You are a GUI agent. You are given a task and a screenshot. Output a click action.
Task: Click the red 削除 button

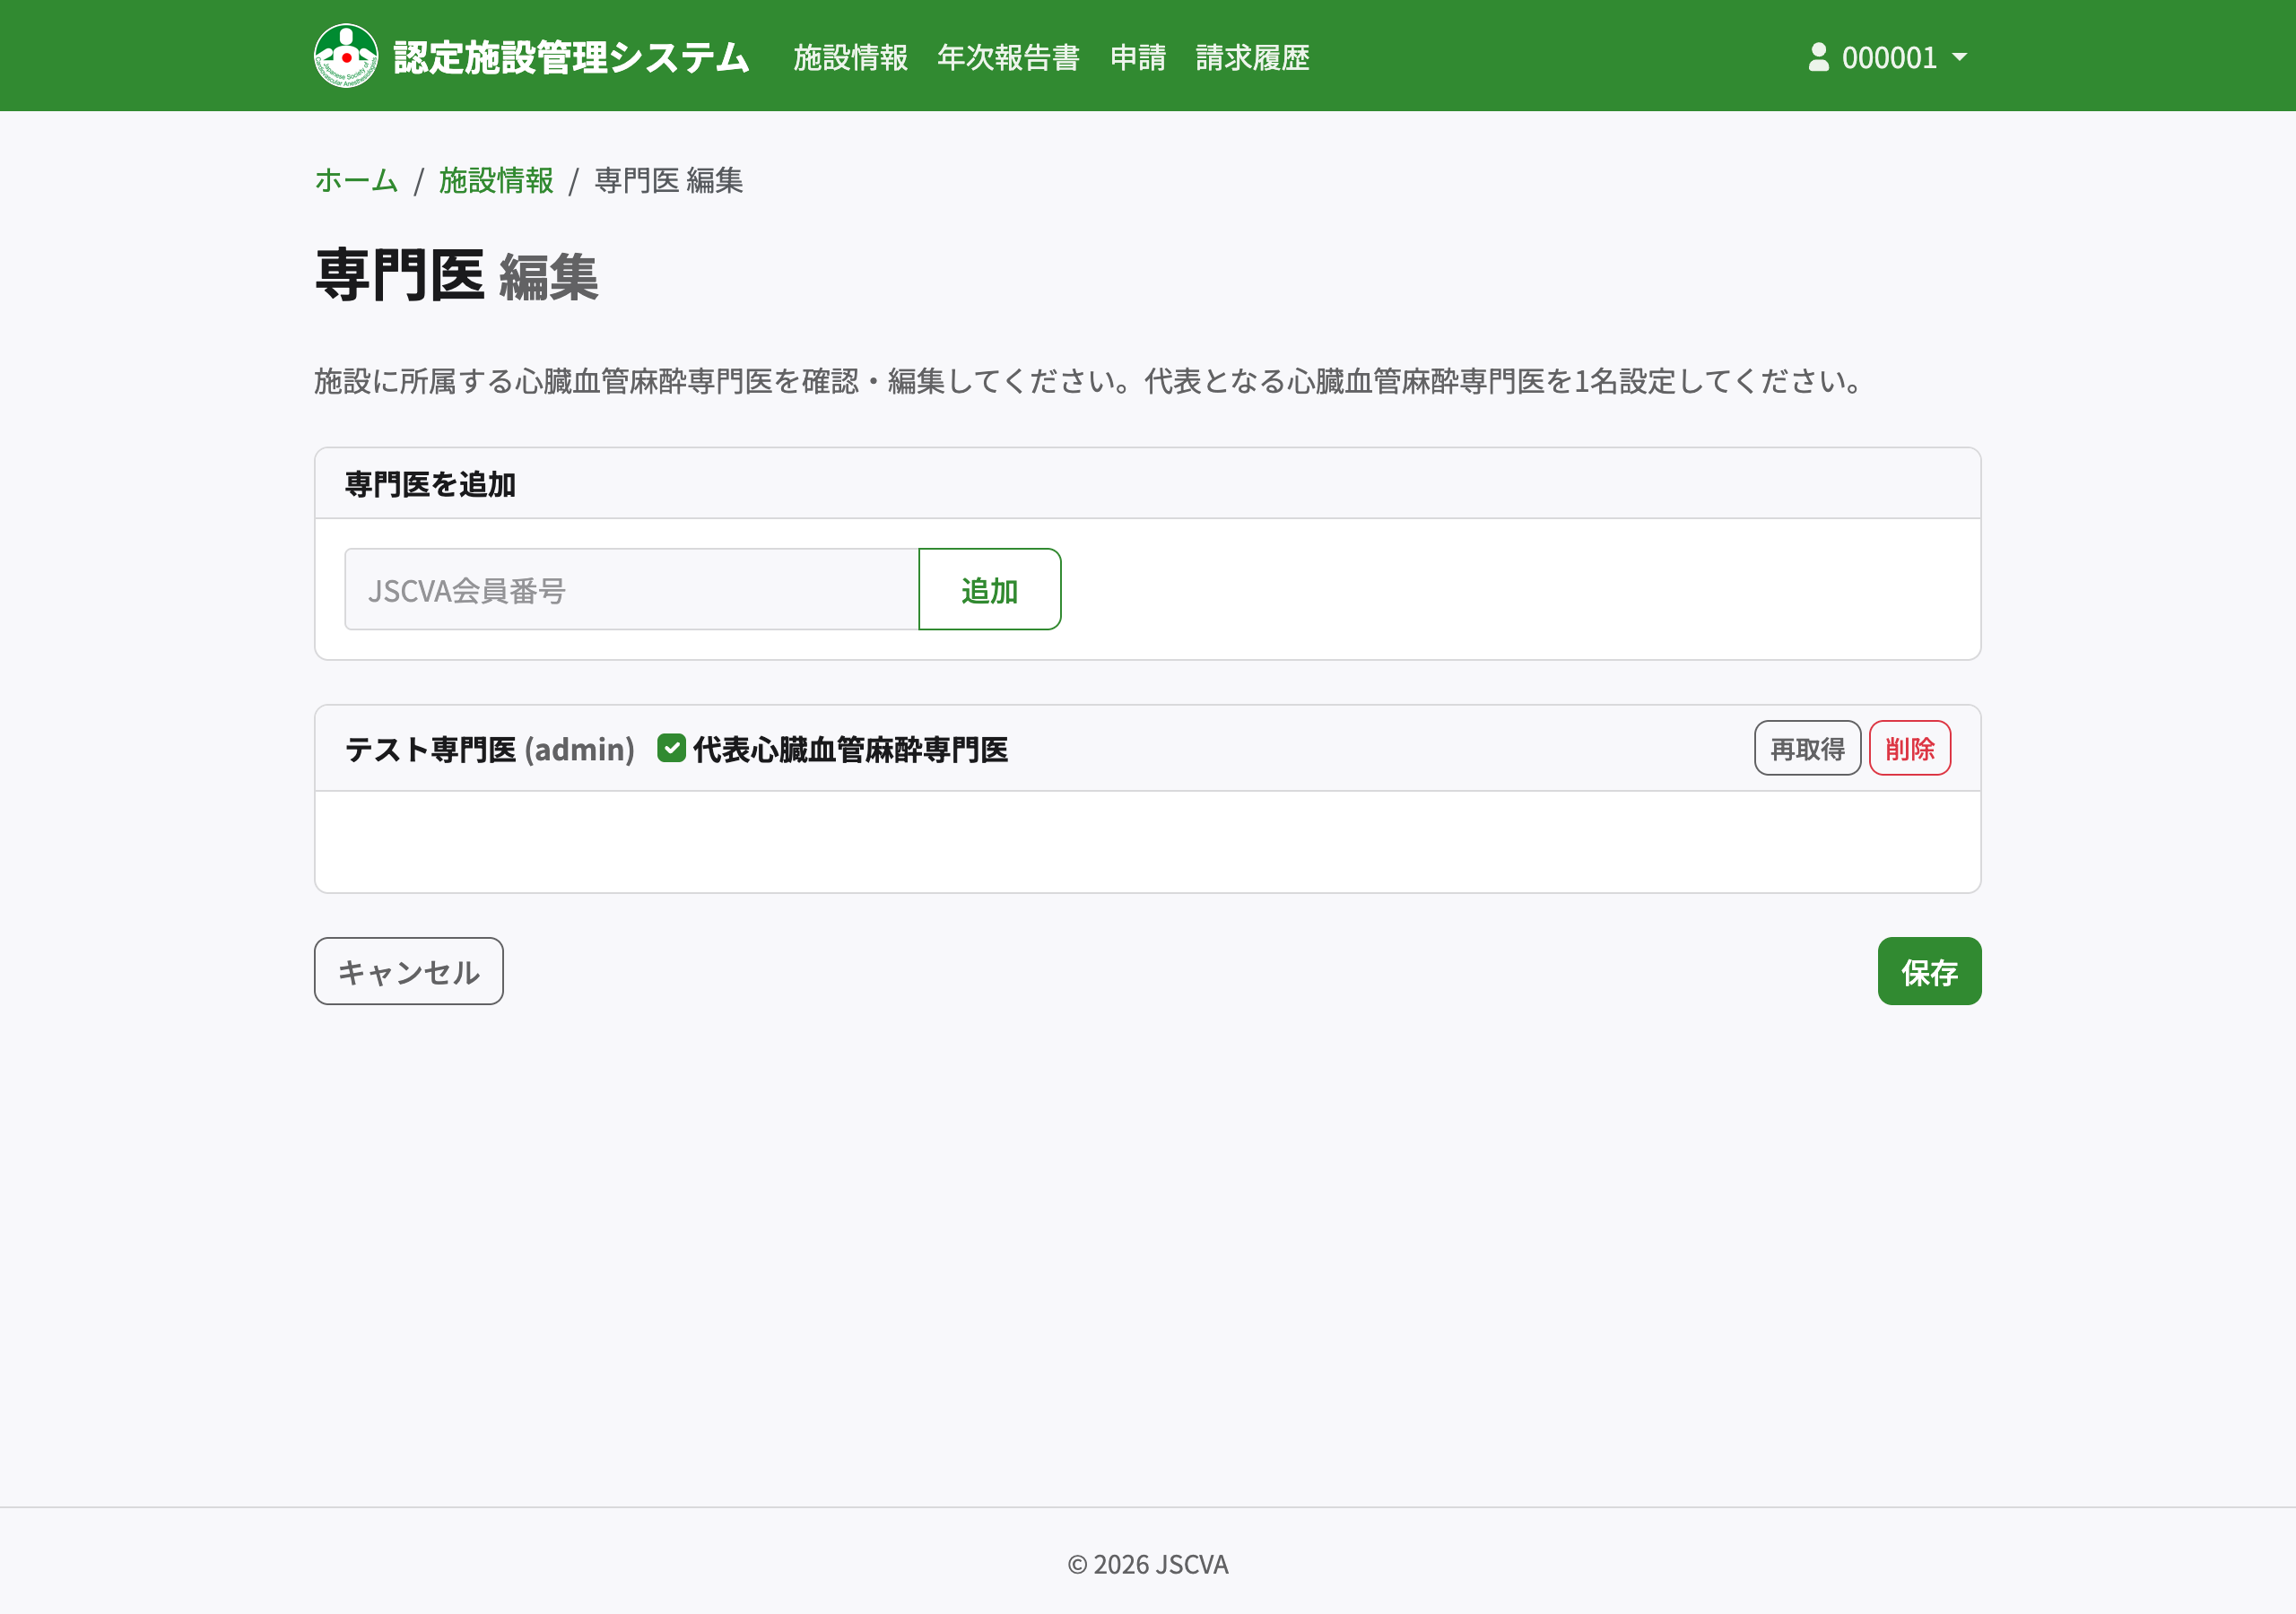(1910, 748)
